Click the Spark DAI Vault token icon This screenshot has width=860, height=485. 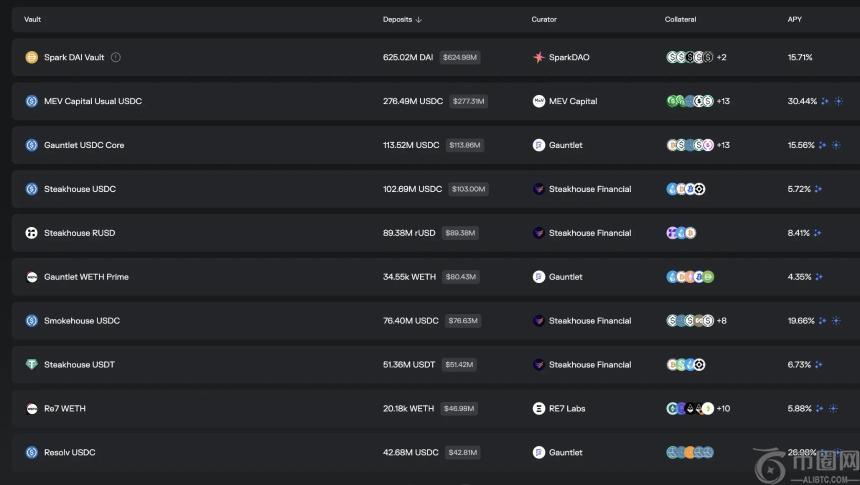pyautogui.click(x=31, y=58)
